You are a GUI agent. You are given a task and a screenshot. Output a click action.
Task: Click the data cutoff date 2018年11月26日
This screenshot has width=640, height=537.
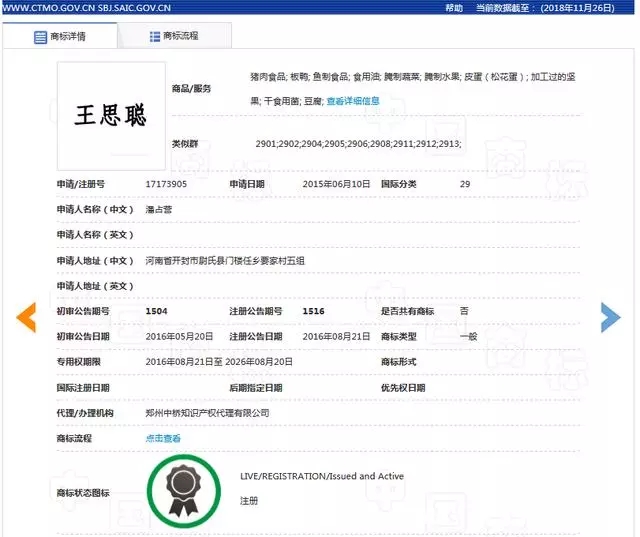coord(590,7)
